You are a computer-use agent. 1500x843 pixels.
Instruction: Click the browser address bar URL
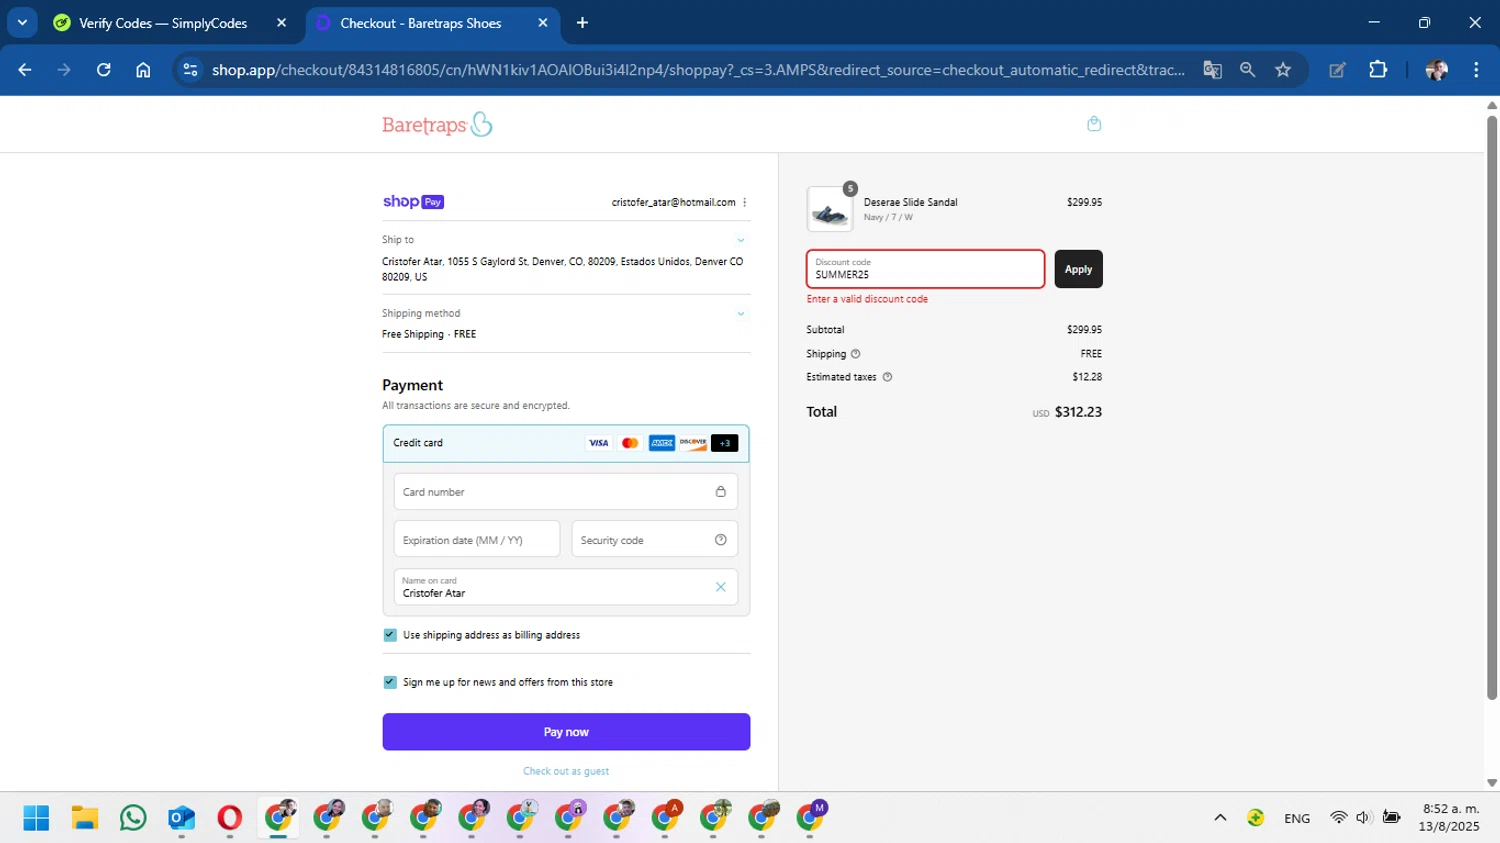(698, 70)
